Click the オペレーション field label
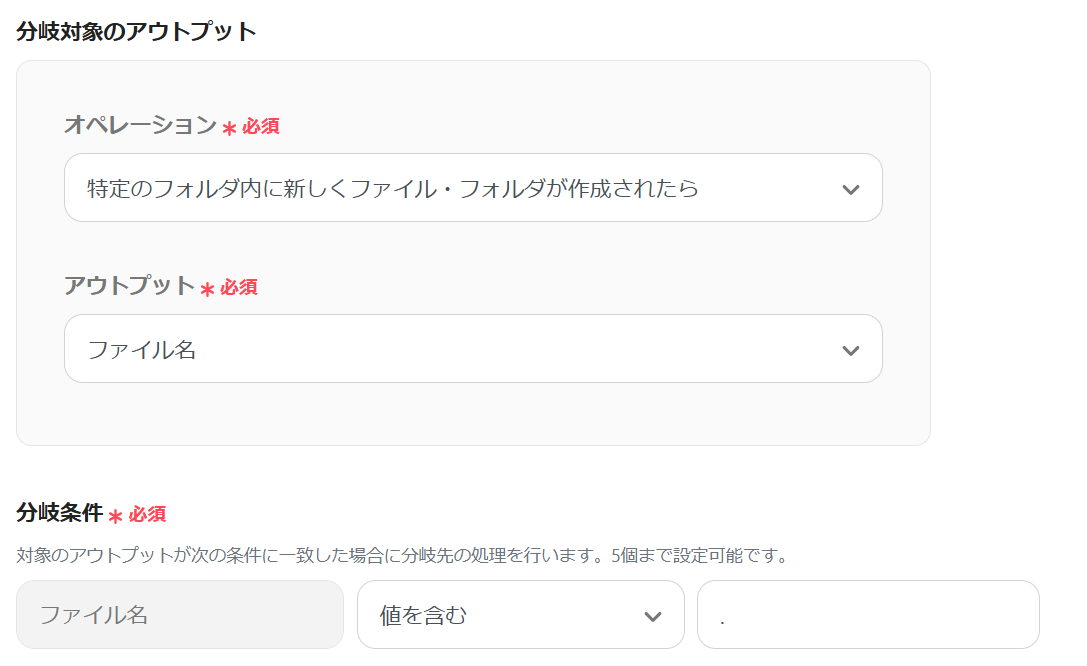The height and width of the screenshot is (666, 1087). 140,125
